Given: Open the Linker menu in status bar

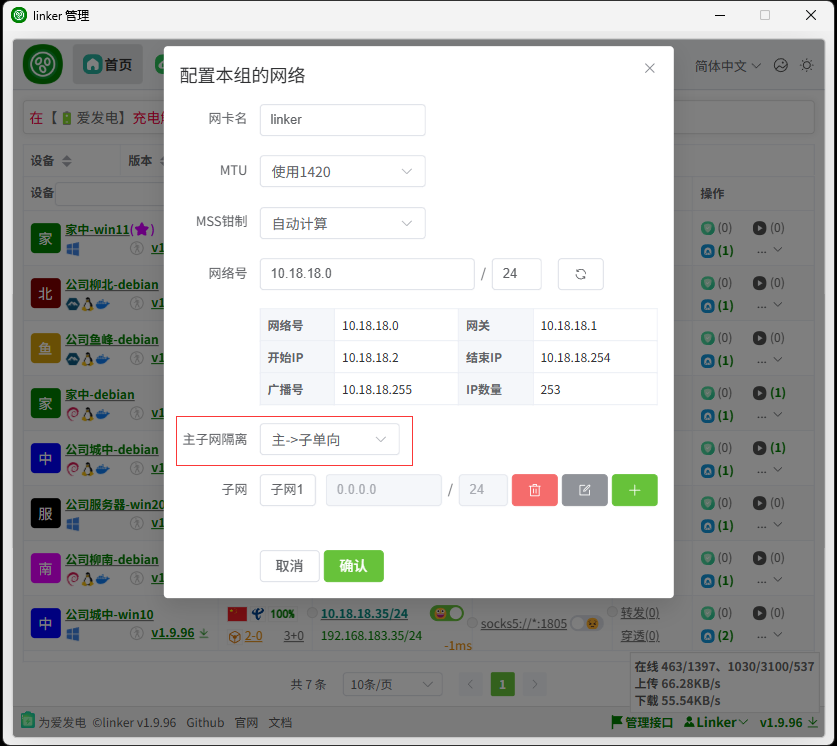Looking at the screenshot, I should 722,722.
